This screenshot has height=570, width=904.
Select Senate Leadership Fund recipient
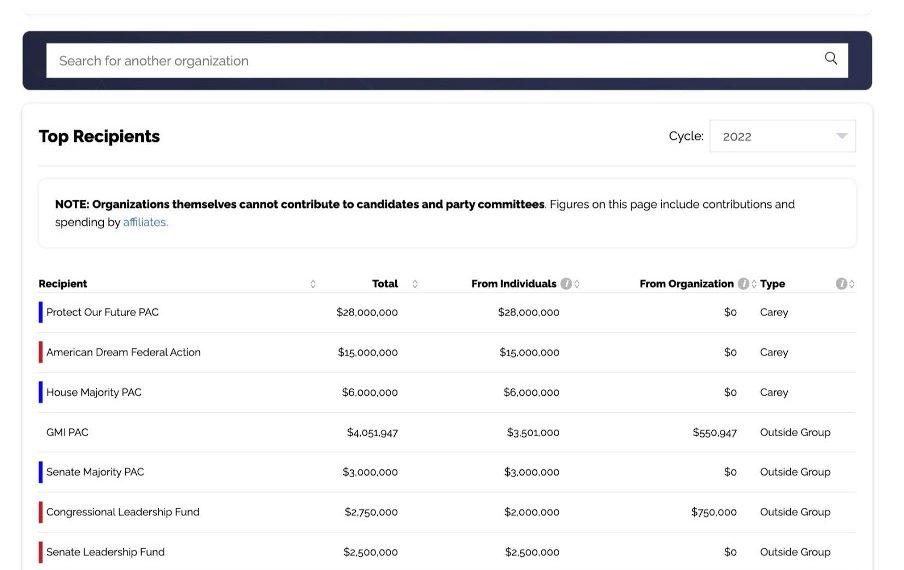(105, 552)
